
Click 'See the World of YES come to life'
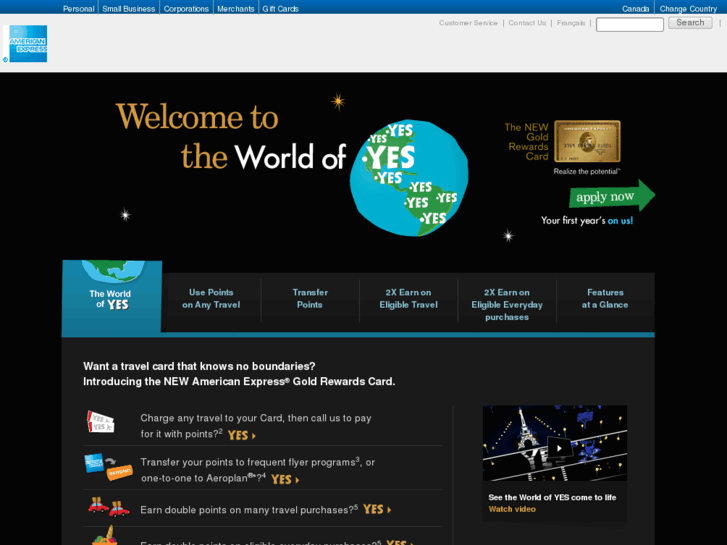click(x=552, y=497)
